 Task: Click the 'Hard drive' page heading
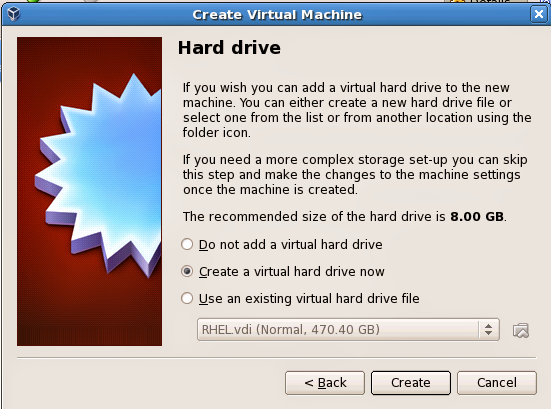[x=229, y=48]
